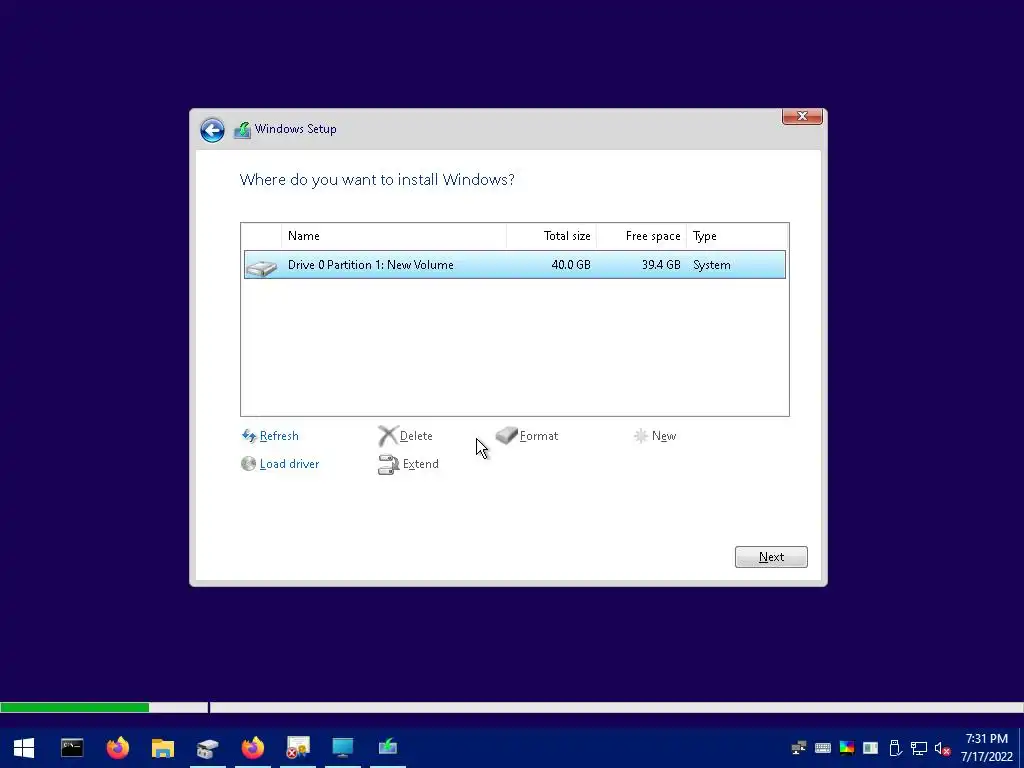
Task: Open second Firefox icon in taskbar
Action: pos(253,748)
